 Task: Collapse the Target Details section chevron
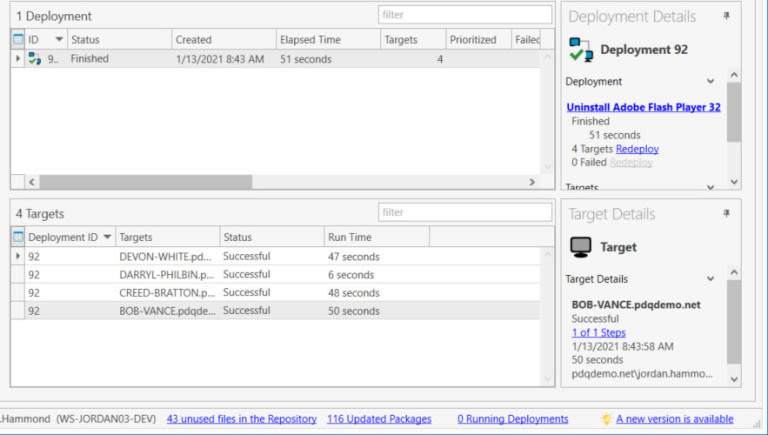(x=710, y=279)
